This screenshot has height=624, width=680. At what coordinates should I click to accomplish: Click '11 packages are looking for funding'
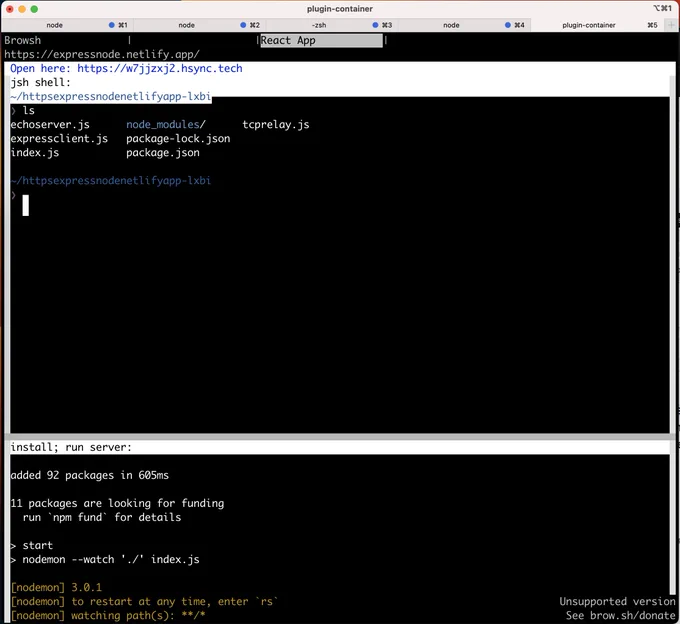pyautogui.click(x=117, y=503)
